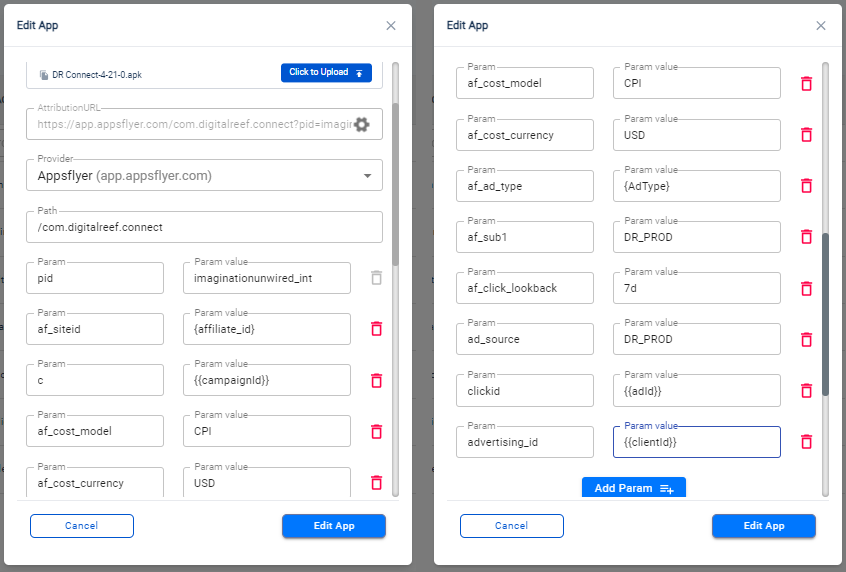Confirm right dialog with Edit App button

(x=763, y=526)
